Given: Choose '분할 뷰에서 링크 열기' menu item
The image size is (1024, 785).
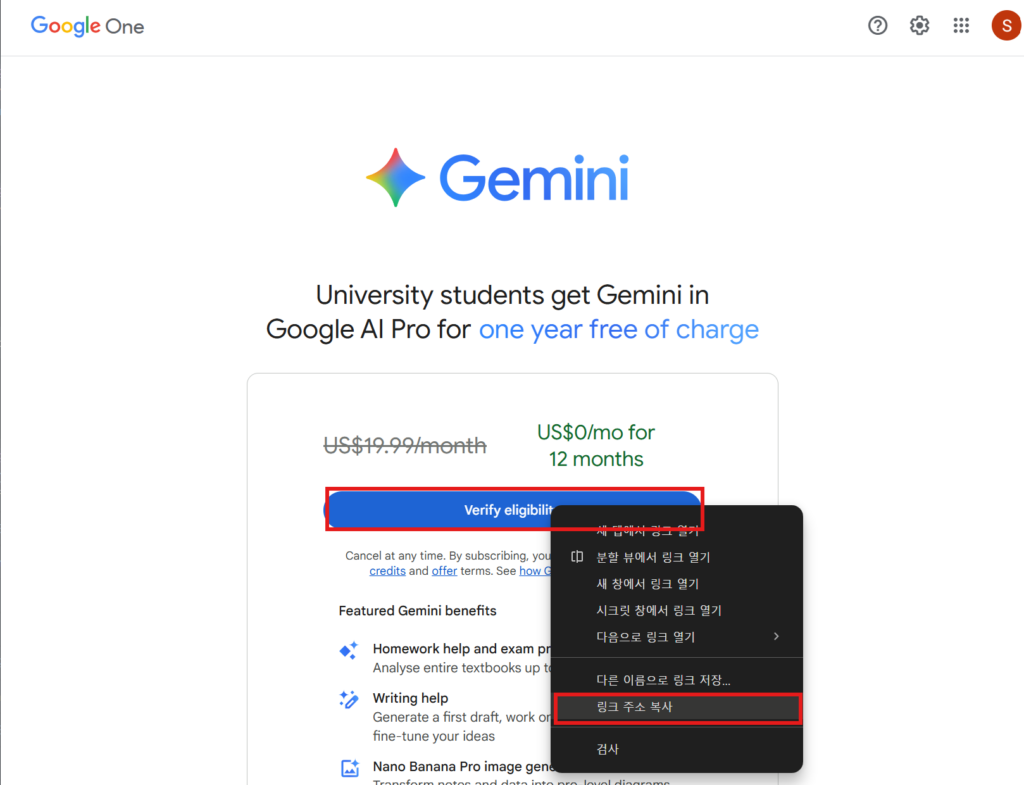Looking at the screenshot, I should 653,557.
